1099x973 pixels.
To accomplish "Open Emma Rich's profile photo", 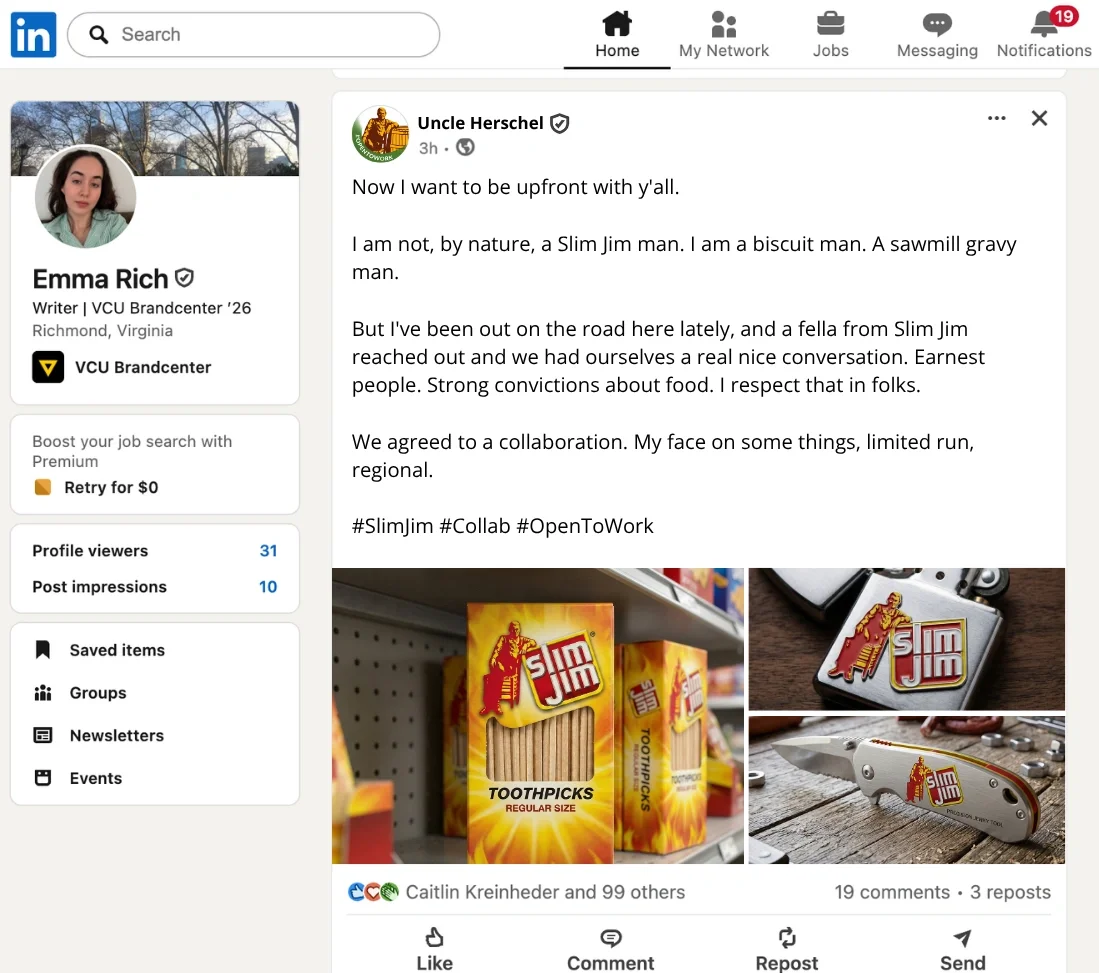I will point(85,197).
